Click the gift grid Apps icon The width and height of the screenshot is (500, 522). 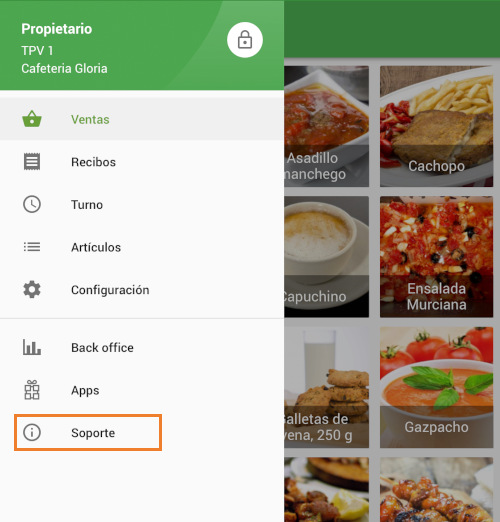pos(32,390)
